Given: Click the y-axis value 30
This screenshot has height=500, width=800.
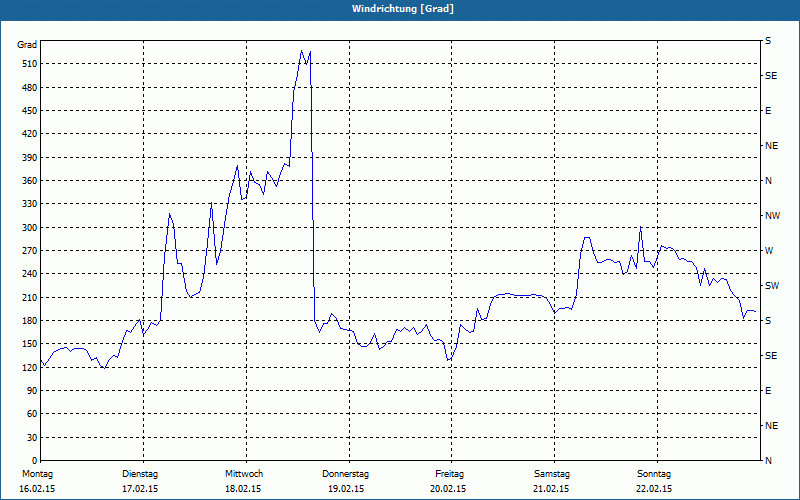Looking at the screenshot, I should (x=32, y=438).
